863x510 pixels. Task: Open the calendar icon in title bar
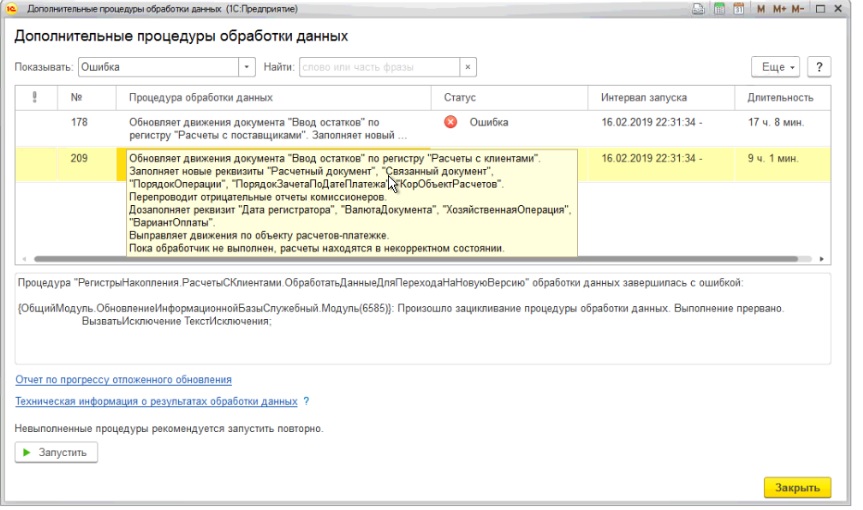738,8
